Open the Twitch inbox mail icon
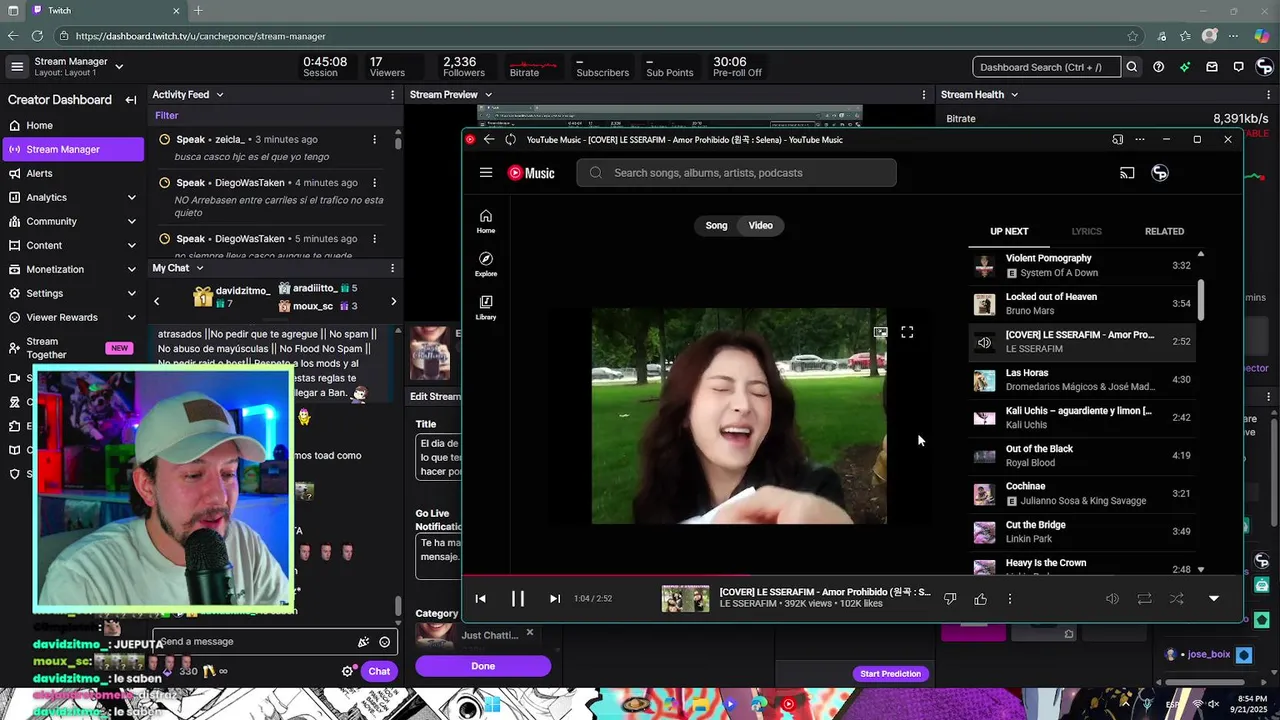The image size is (1280, 720). (1212, 67)
